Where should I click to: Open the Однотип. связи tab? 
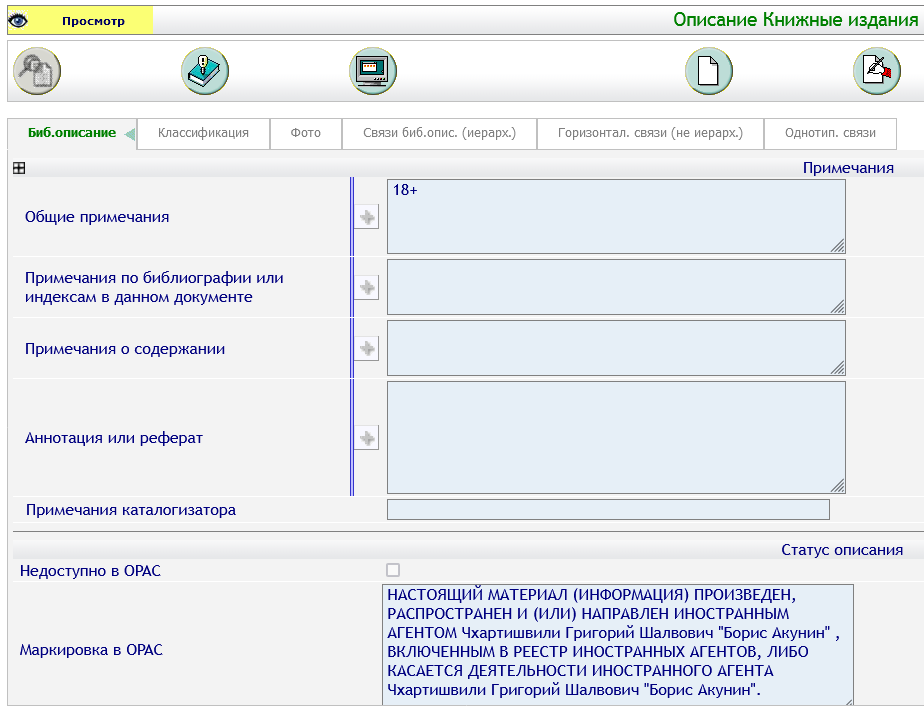point(830,133)
